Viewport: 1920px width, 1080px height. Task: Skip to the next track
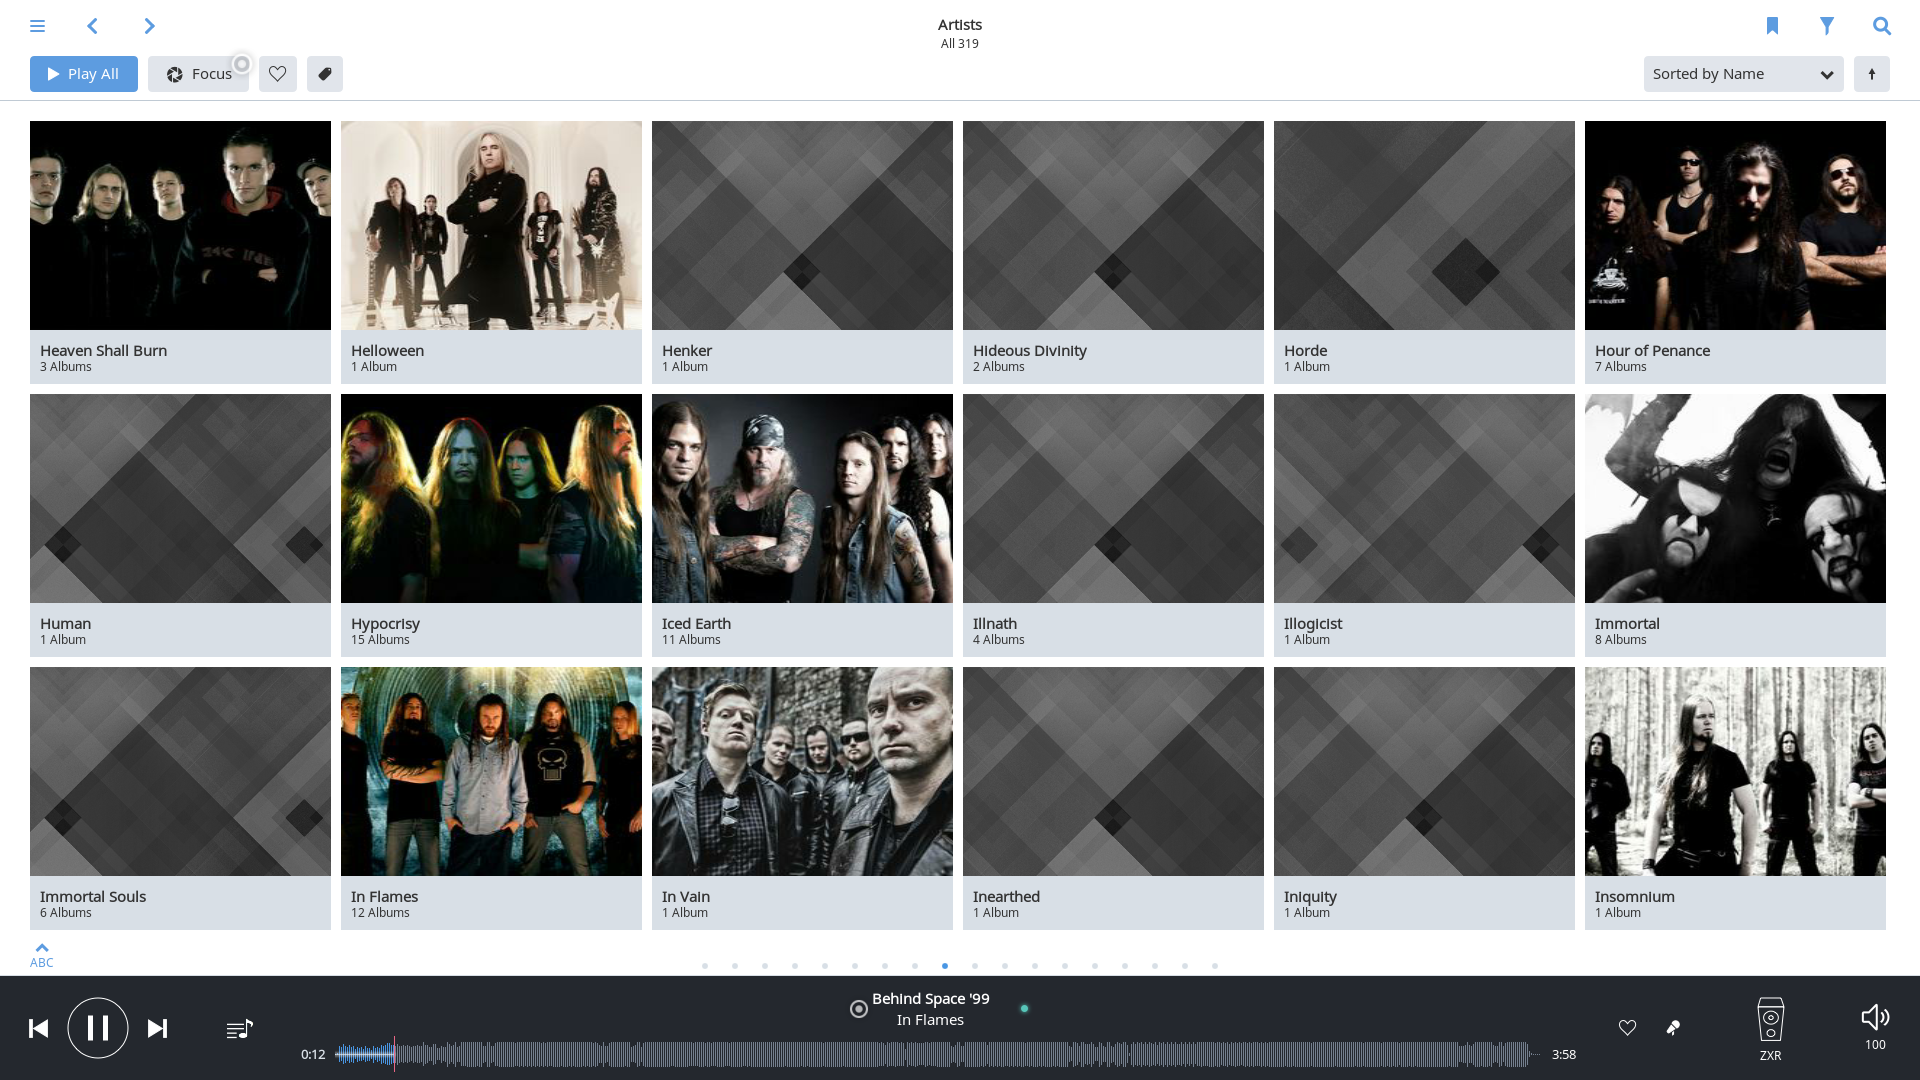coord(157,1029)
